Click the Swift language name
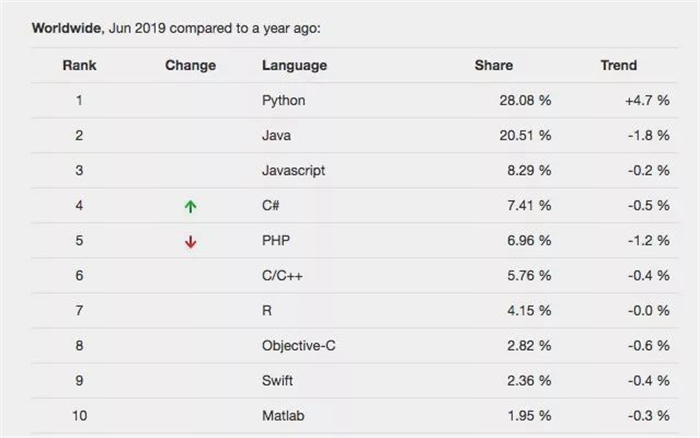This screenshot has width=700, height=438. tap(277, 380)
